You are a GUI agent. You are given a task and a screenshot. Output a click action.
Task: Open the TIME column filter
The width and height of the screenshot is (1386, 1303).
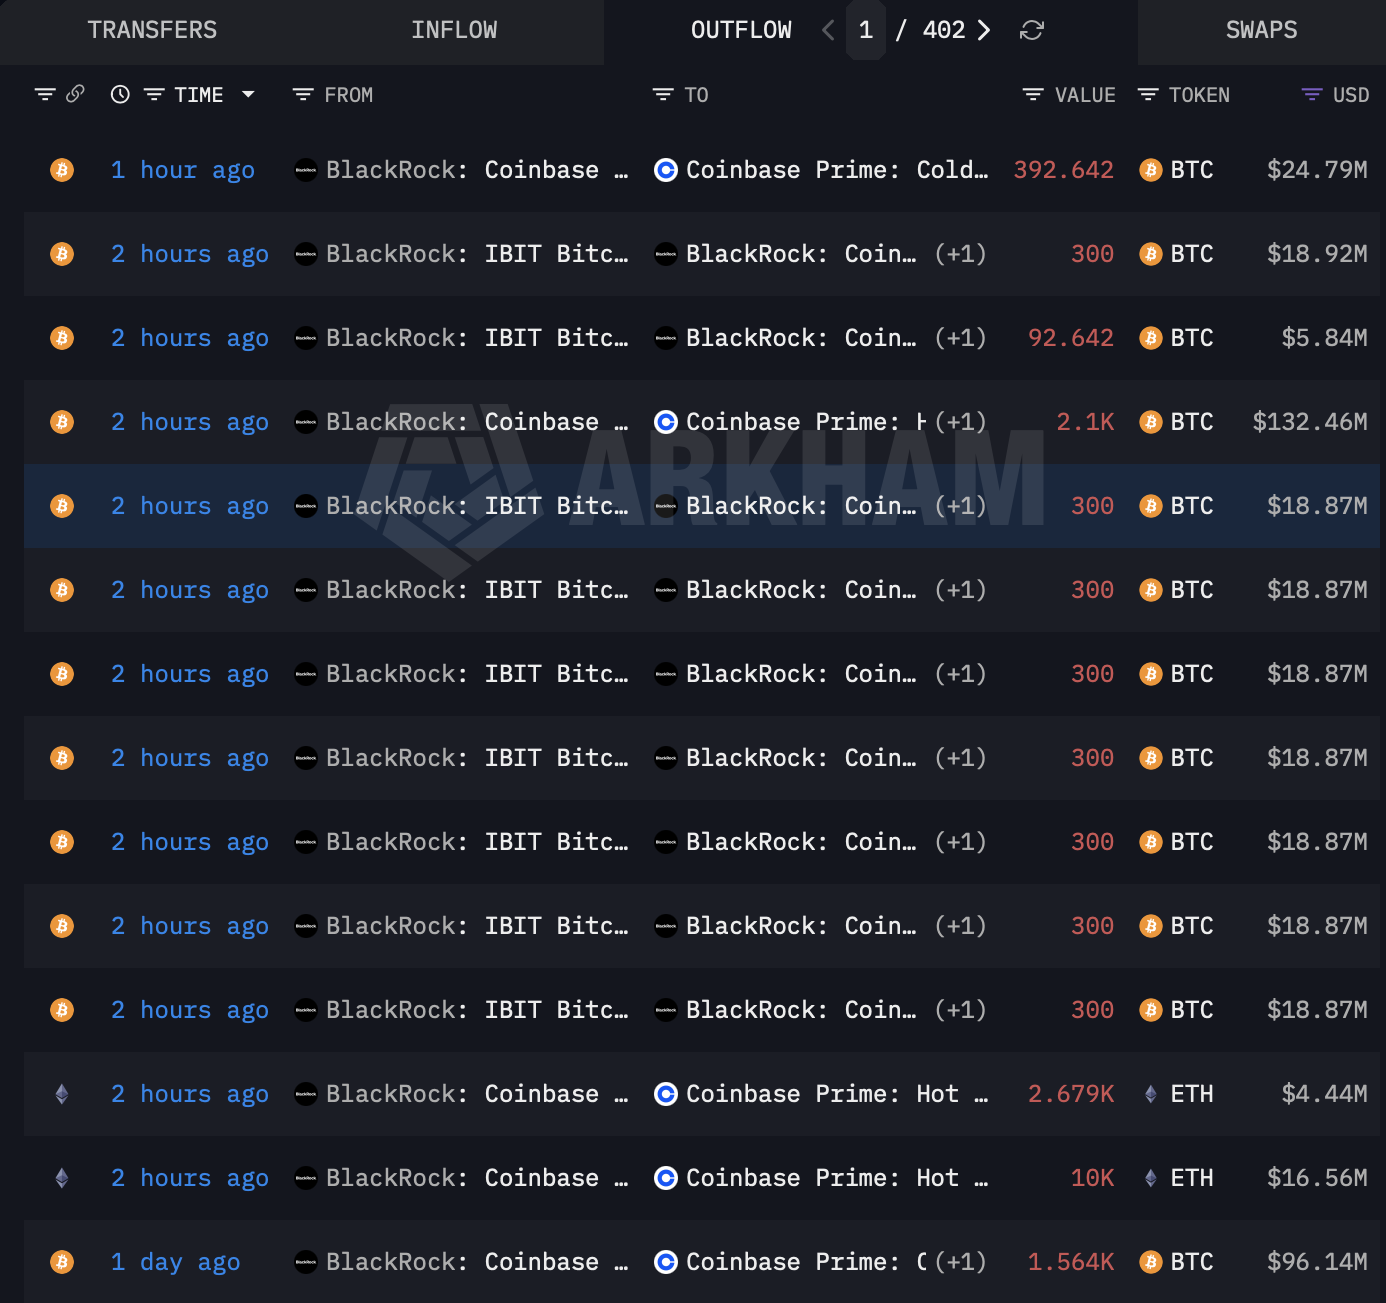(154, 95)
